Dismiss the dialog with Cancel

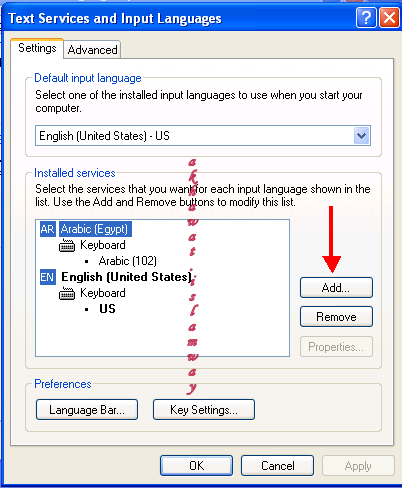277,465
